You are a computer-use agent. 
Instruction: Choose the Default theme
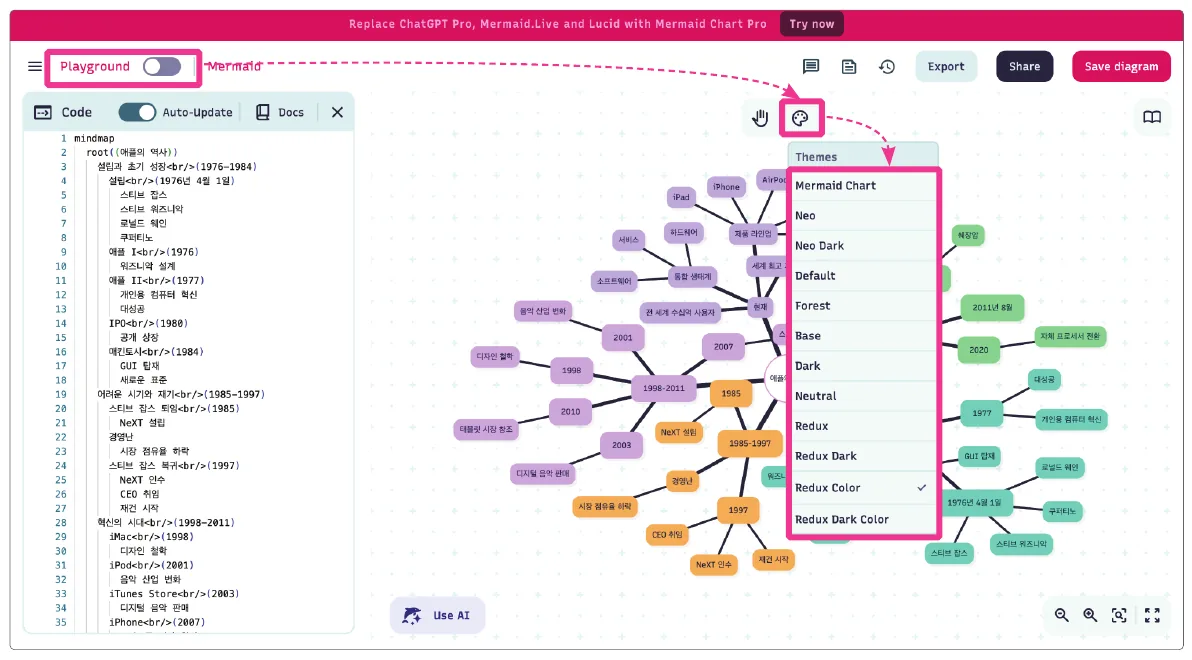point(863,276)
